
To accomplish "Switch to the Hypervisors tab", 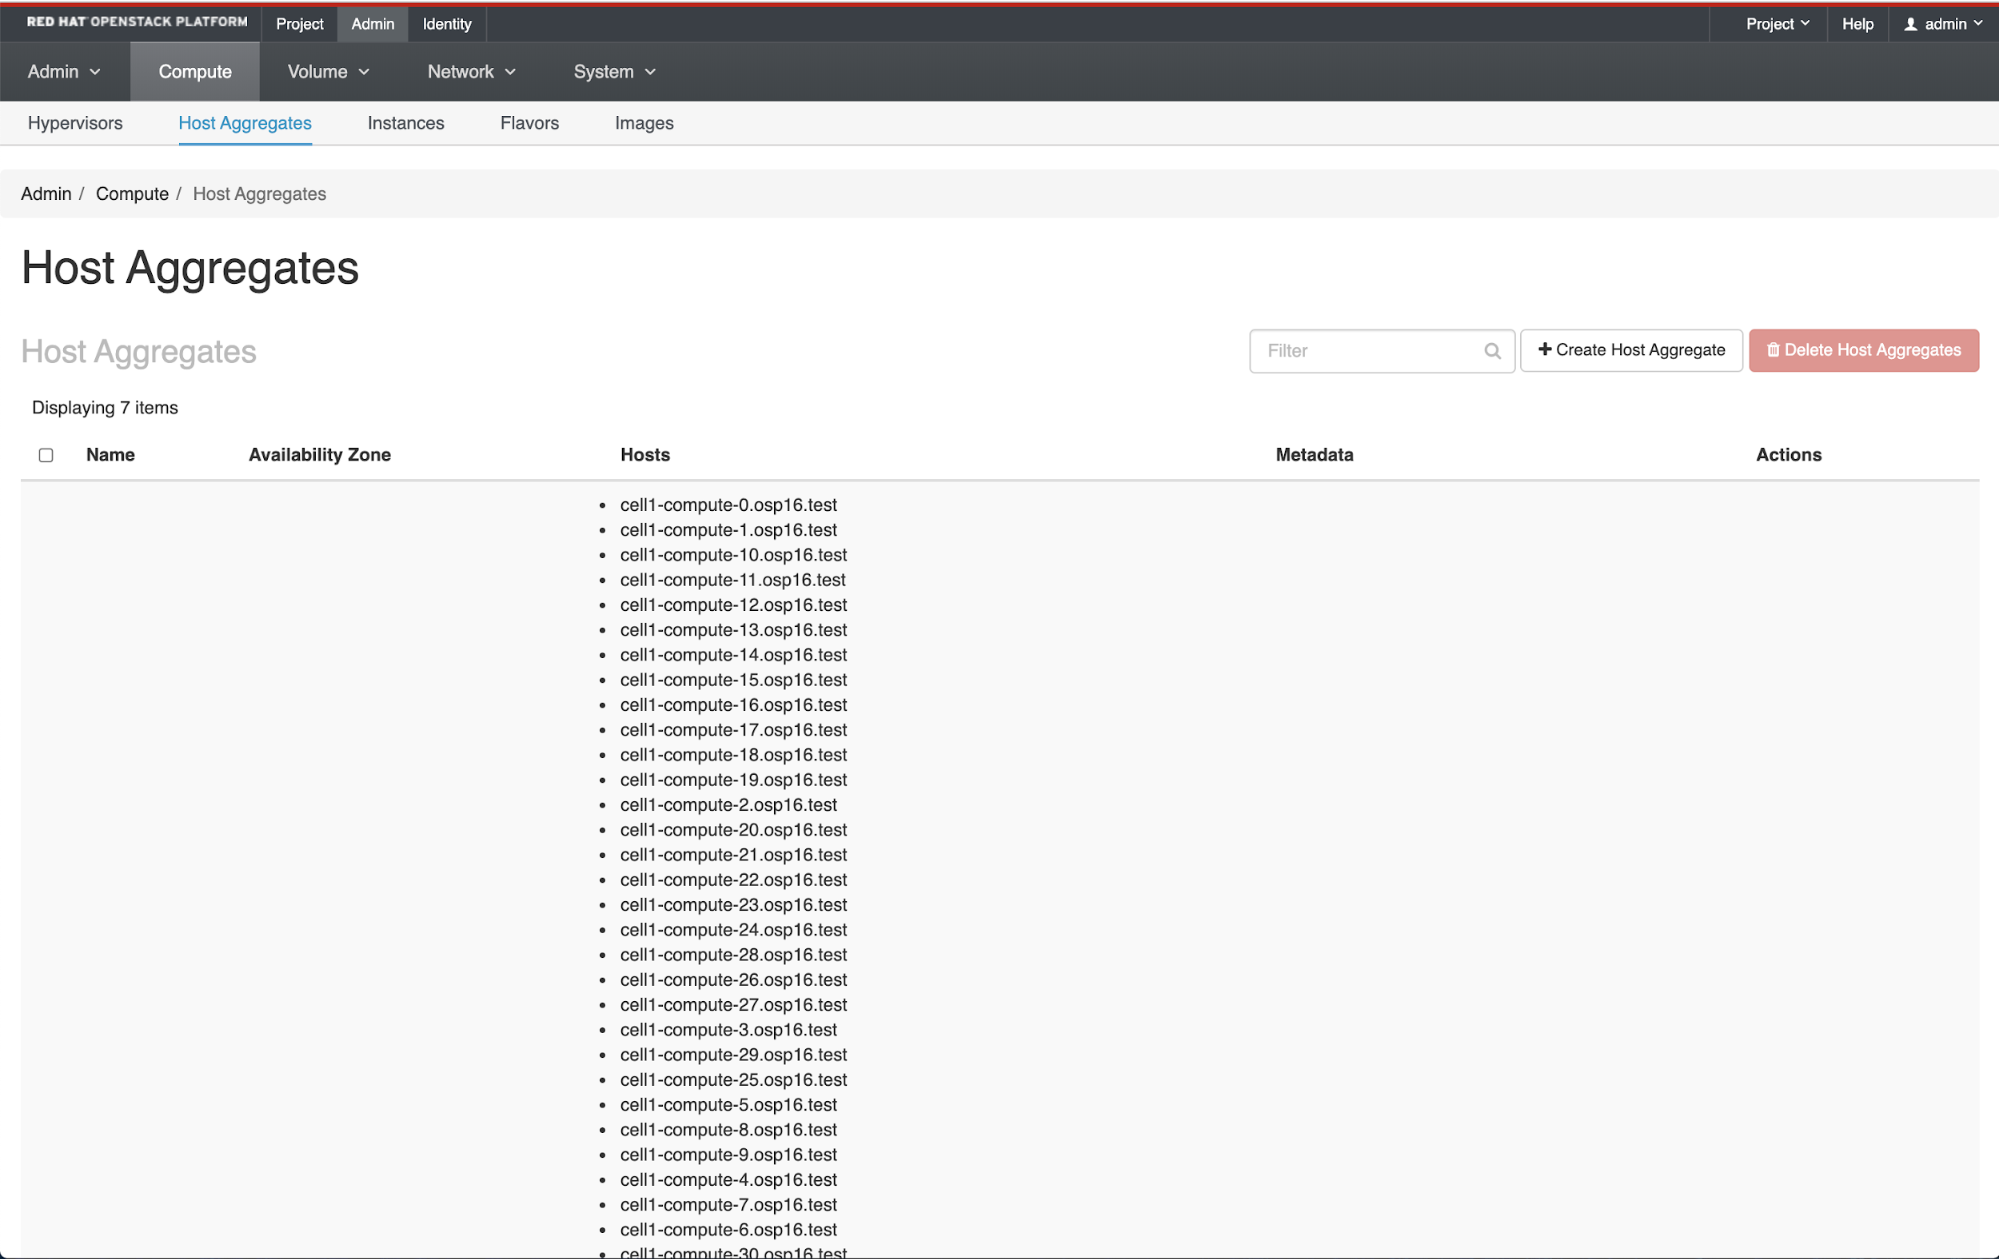I will click(75, 123).
